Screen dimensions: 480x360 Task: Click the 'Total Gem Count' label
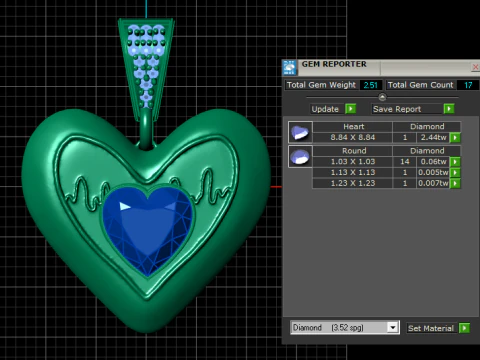click(420, 85)
